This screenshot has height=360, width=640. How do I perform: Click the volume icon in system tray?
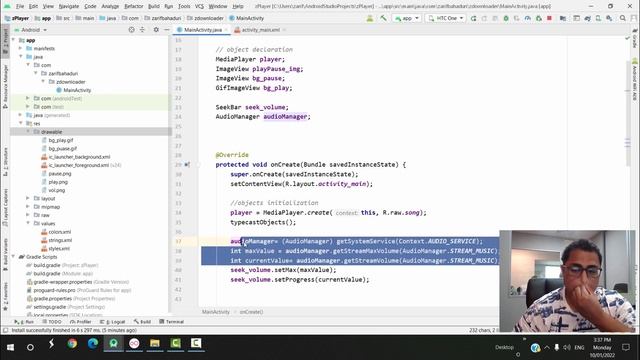tap(567, 347)
